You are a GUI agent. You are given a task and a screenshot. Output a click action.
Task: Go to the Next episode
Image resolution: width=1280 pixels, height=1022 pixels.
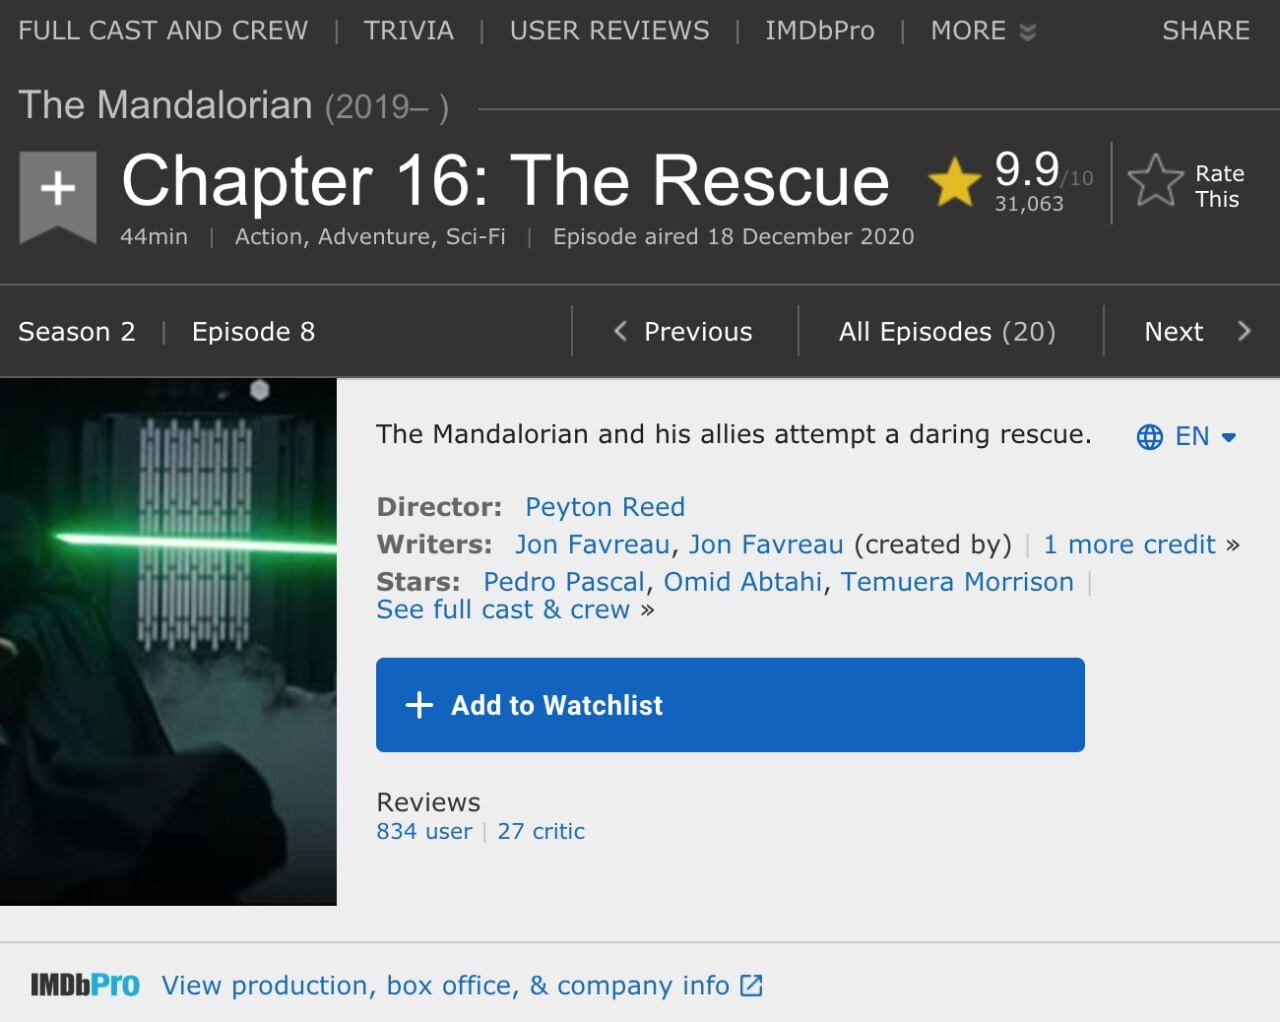coord(1196,332)
